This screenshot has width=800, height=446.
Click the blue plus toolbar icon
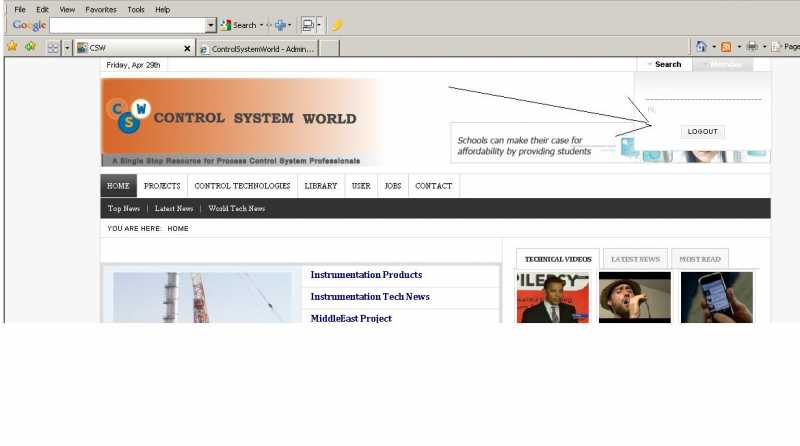pos(280,25)
